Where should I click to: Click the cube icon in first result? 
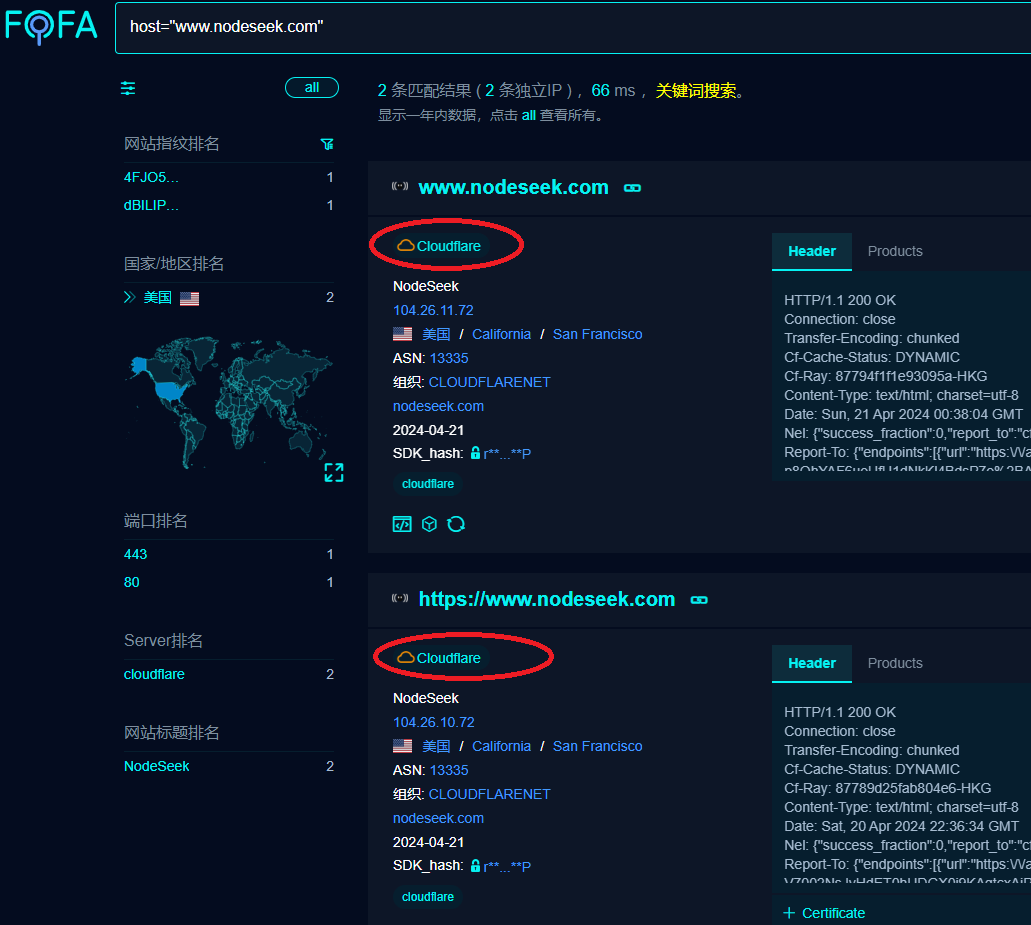pyautogui.click(x=429, y=524)
